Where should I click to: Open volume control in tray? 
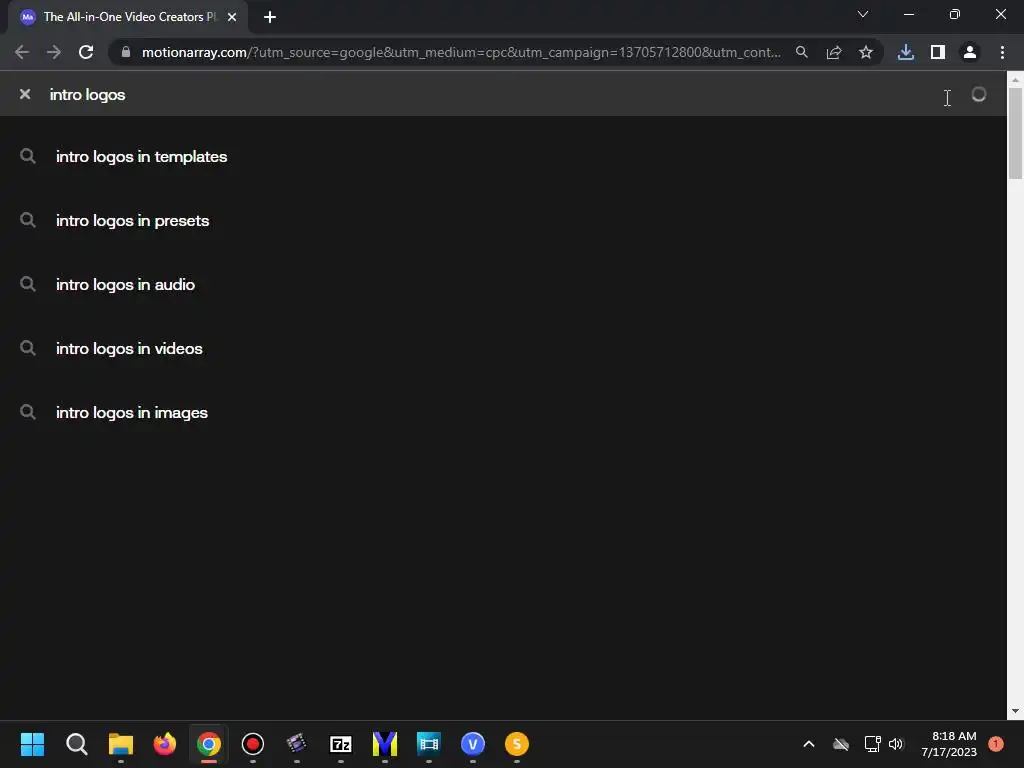point(896,744)
